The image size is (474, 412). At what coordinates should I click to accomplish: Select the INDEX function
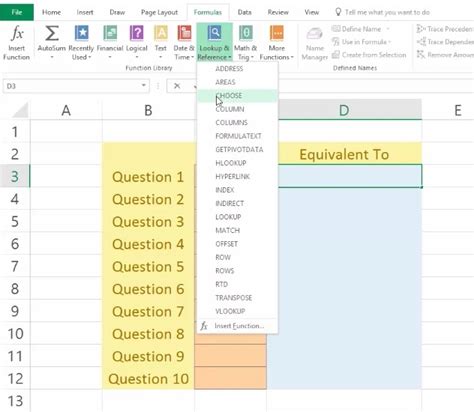tap(237, 190)
